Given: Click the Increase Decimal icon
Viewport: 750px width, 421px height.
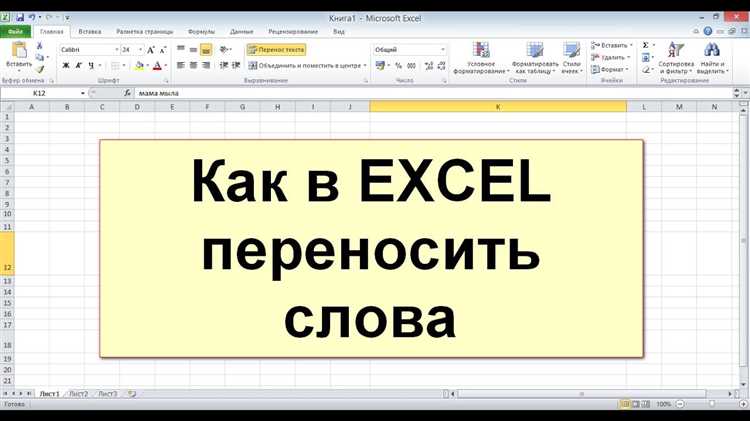Looking at the screenshot, I should click(429, 66).
